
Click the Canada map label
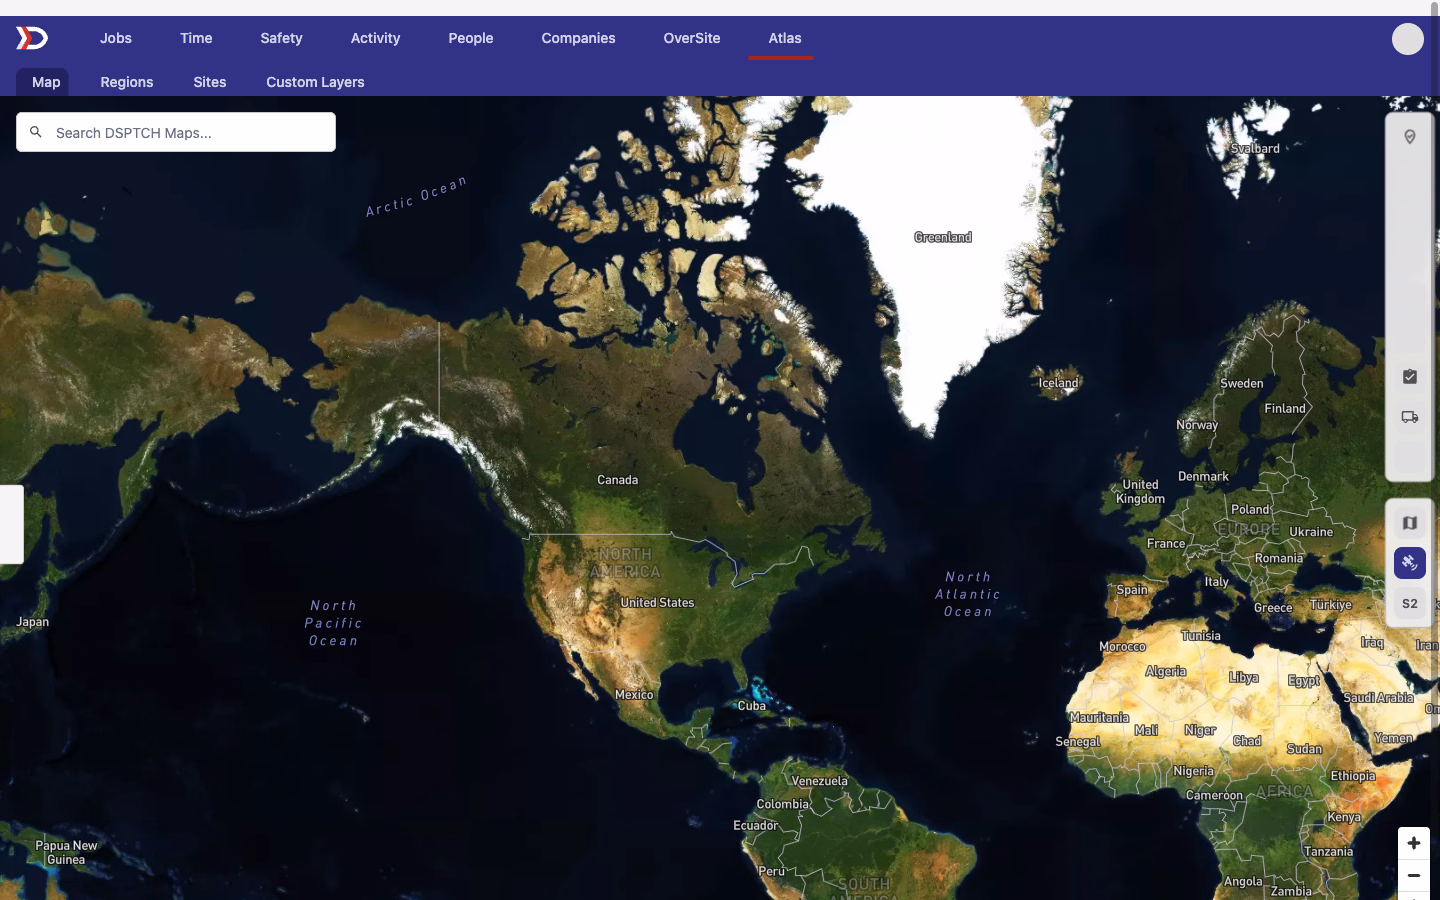617,480
